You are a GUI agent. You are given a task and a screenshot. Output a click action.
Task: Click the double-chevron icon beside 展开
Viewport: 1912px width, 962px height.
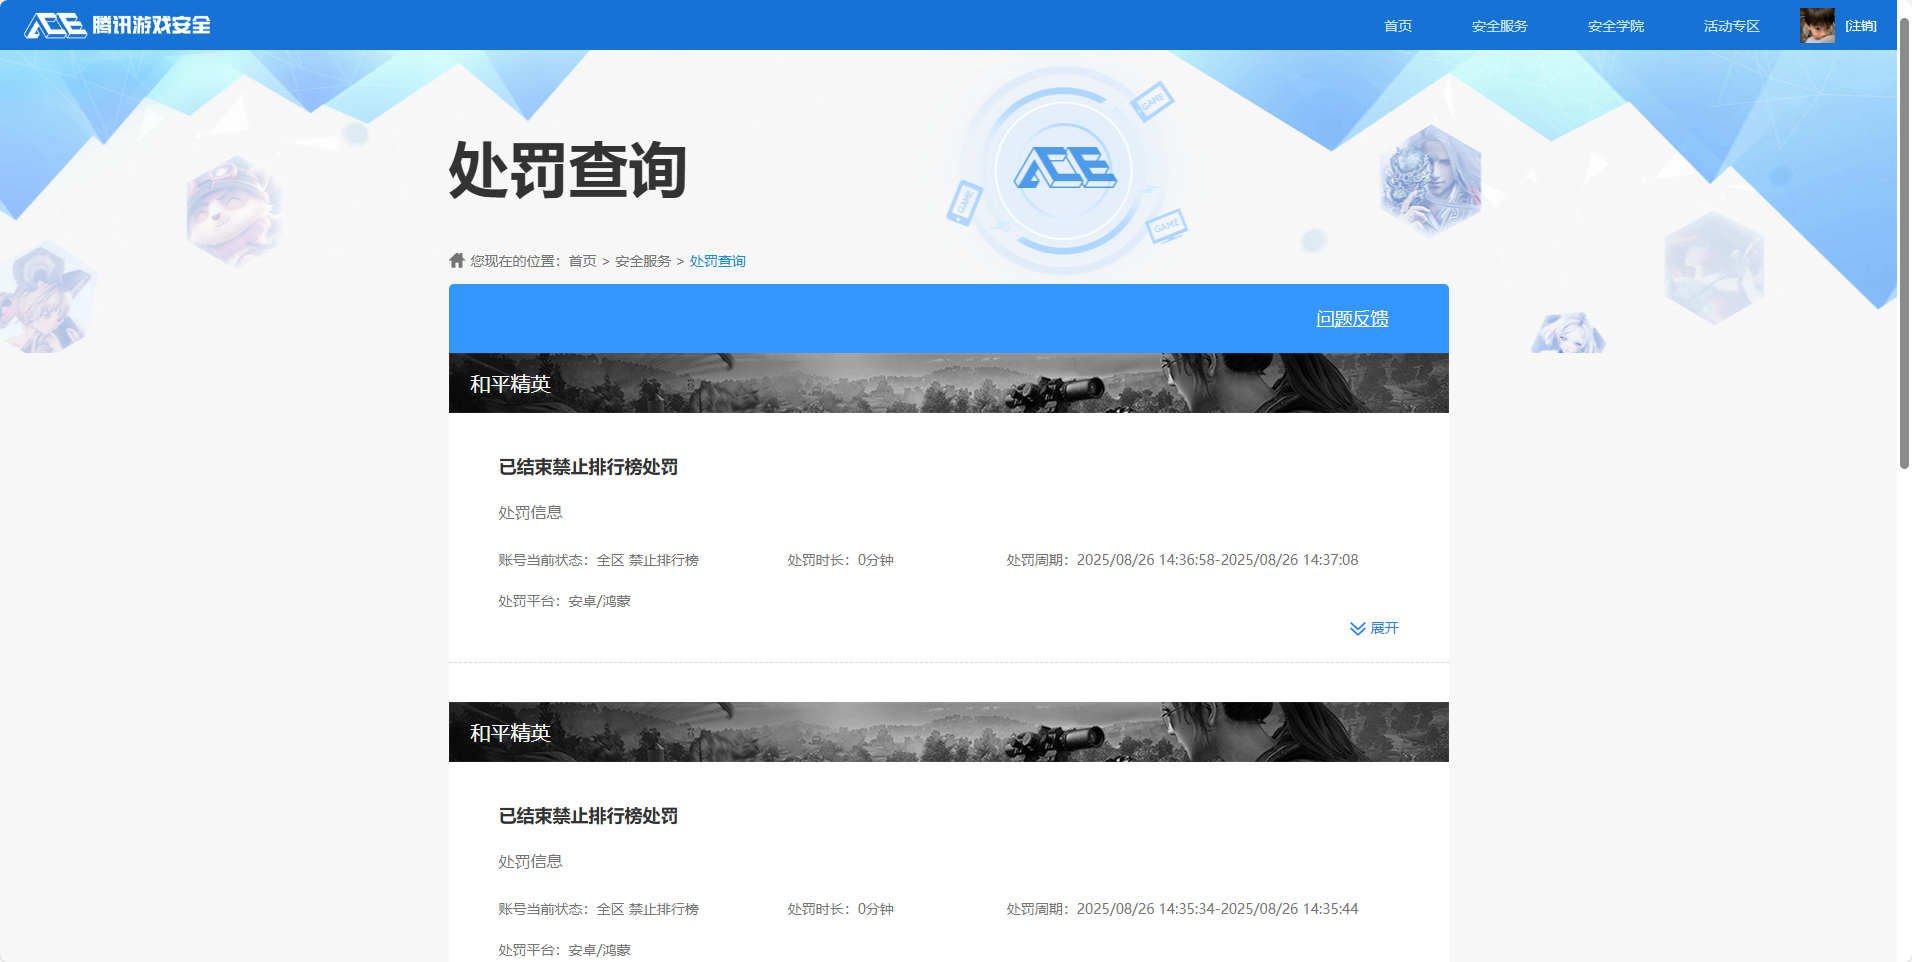point(1356,628)
